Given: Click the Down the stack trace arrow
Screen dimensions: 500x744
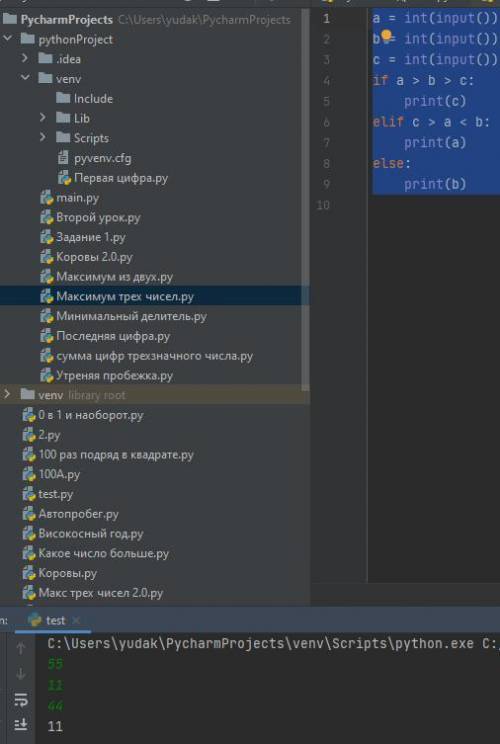Looking at the screenshot, I should click(x=20, y=674).
